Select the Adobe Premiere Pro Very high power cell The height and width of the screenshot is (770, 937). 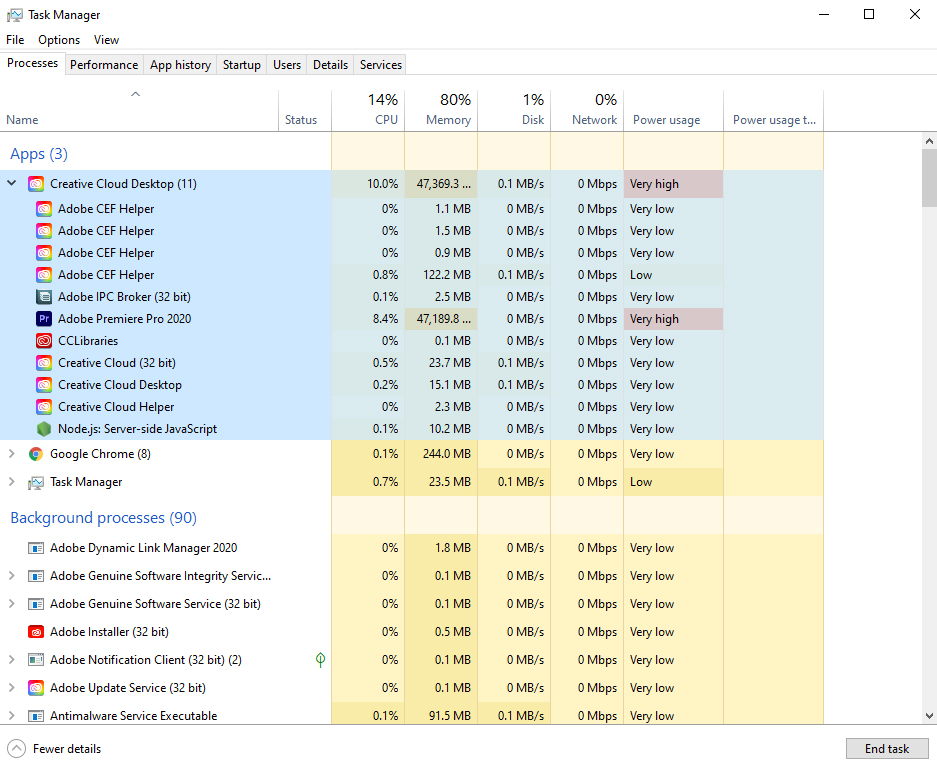[672, 319]
